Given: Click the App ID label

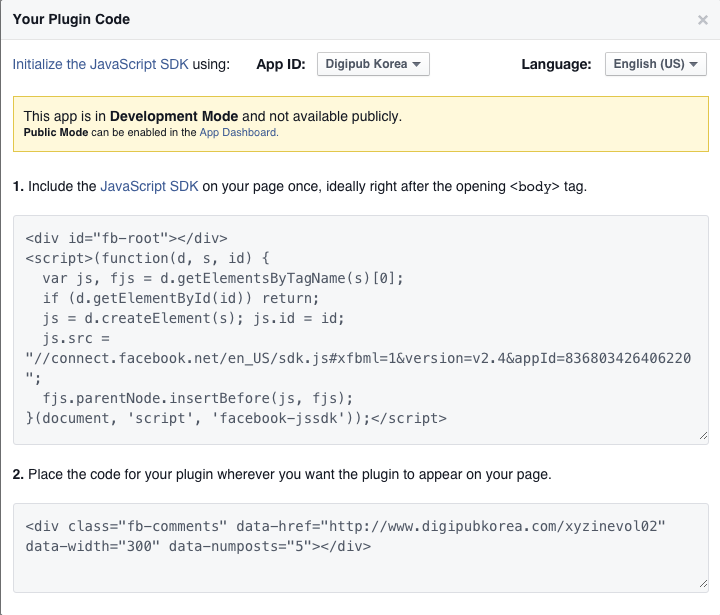Looking at the screenshot, I should click(x=282, y=64).
